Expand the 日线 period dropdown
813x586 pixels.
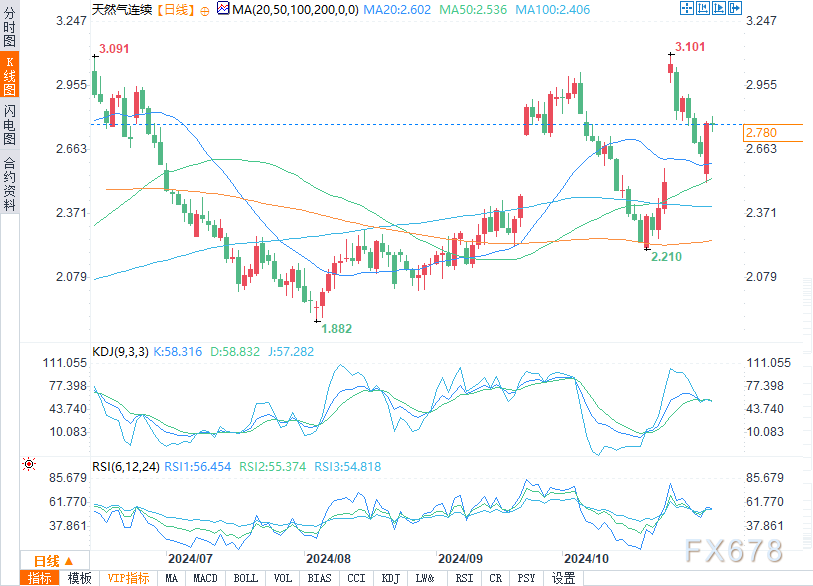47,561
